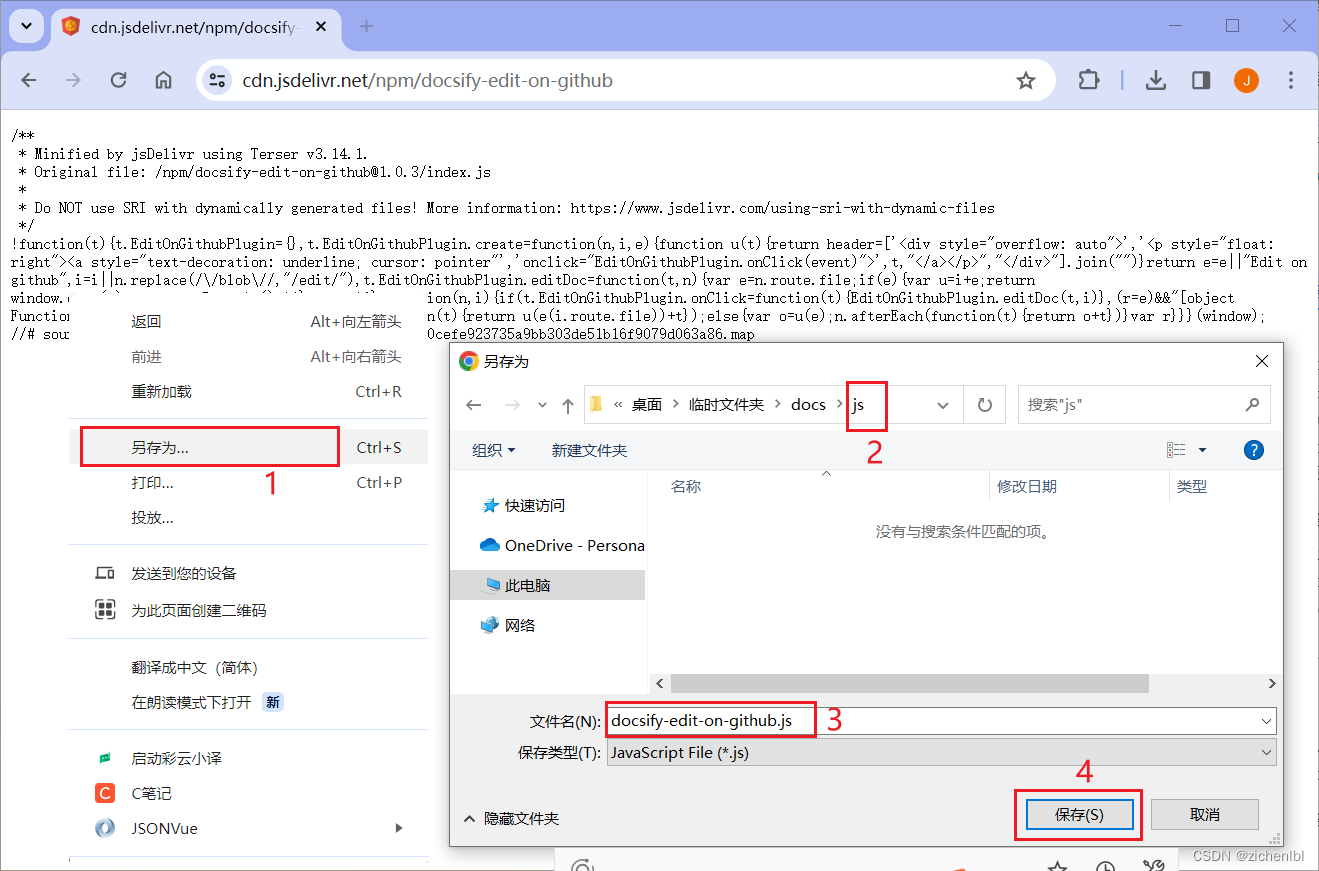The height and width of the screenshot is (871, 1319).
Task: Open recent locations dropdown in dialog
Action: coord(542,405)
